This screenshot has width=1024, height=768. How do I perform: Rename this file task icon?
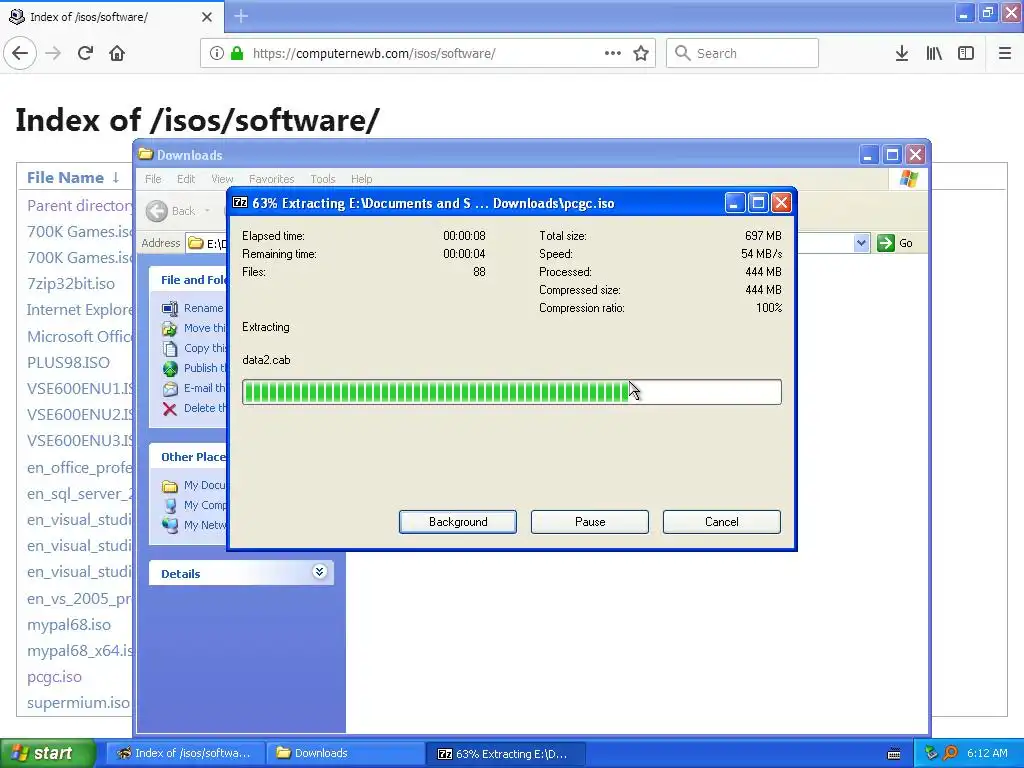(170, 308)
